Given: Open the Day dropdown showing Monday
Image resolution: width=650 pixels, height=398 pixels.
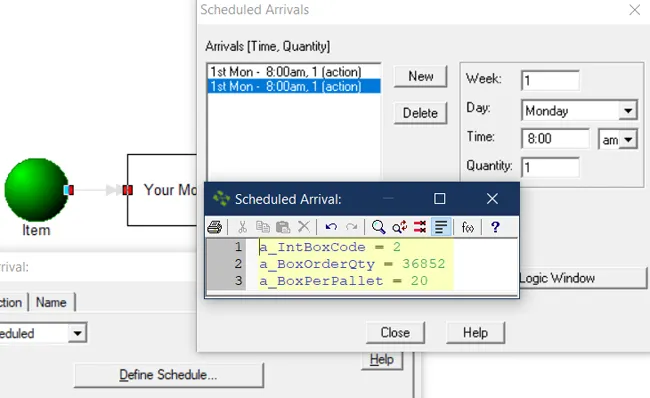Looking at the screenshot, I should (x=628, y=111).
